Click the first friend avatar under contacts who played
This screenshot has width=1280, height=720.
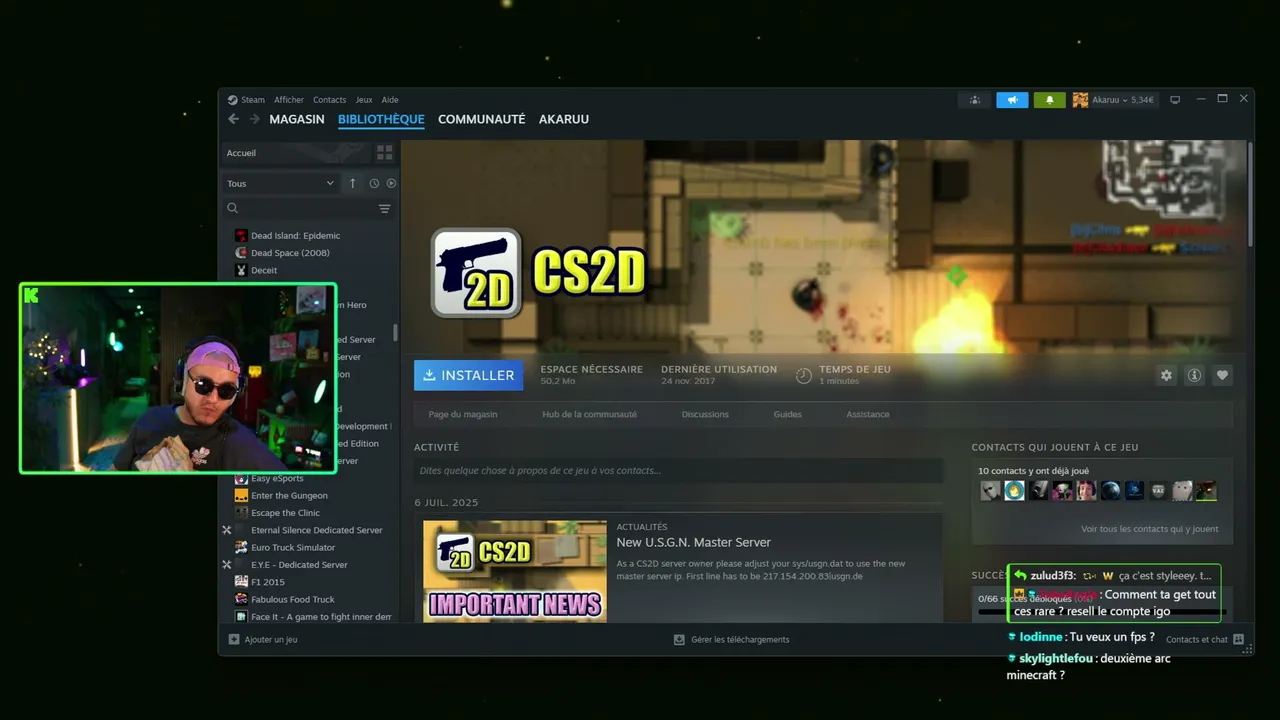tap(990, 490)
